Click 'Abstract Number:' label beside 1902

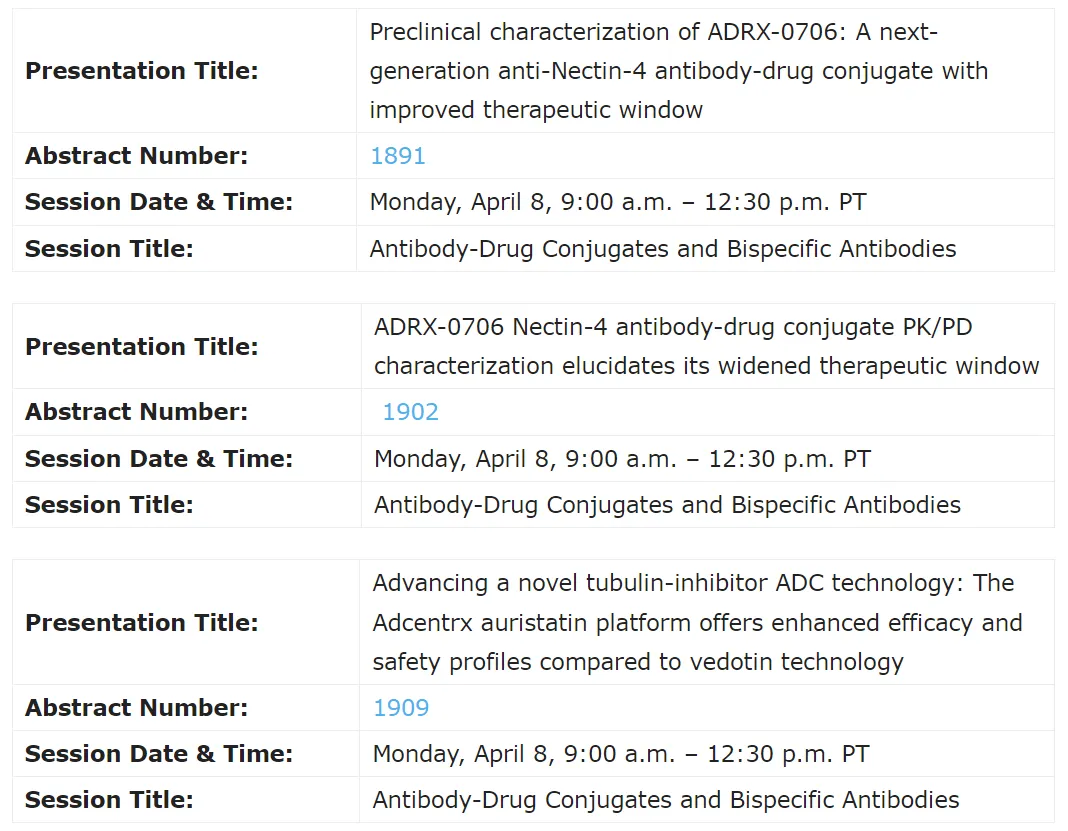[136, 412]
